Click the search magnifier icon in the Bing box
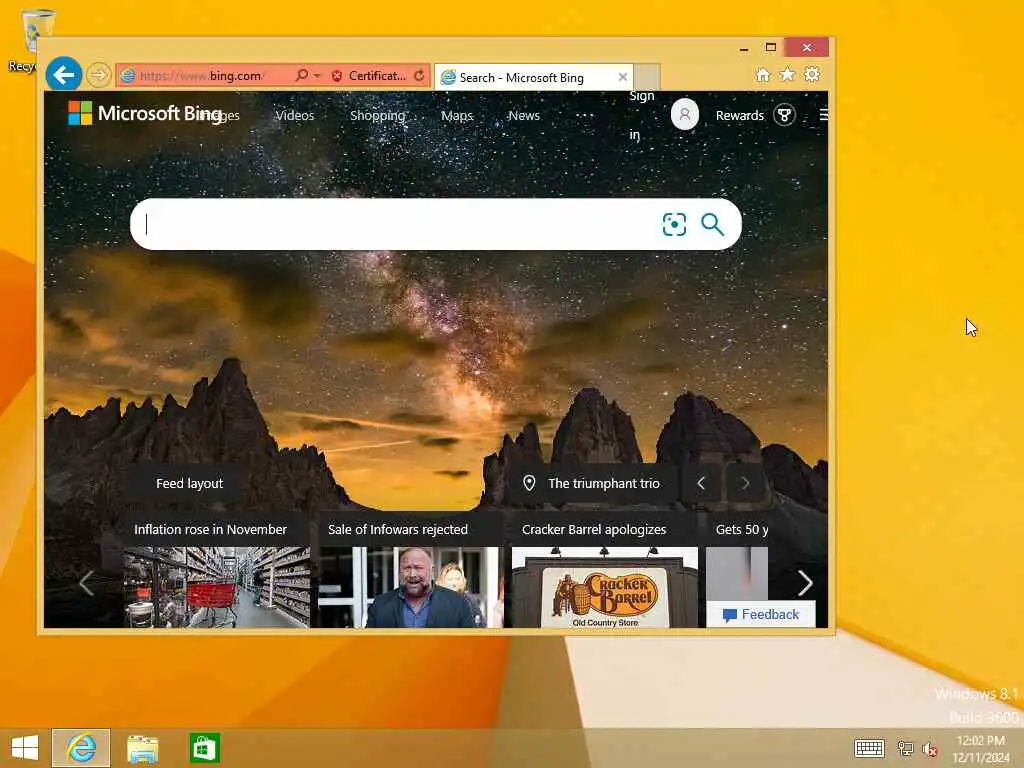Screen dimensions: 1024x768 712,224
